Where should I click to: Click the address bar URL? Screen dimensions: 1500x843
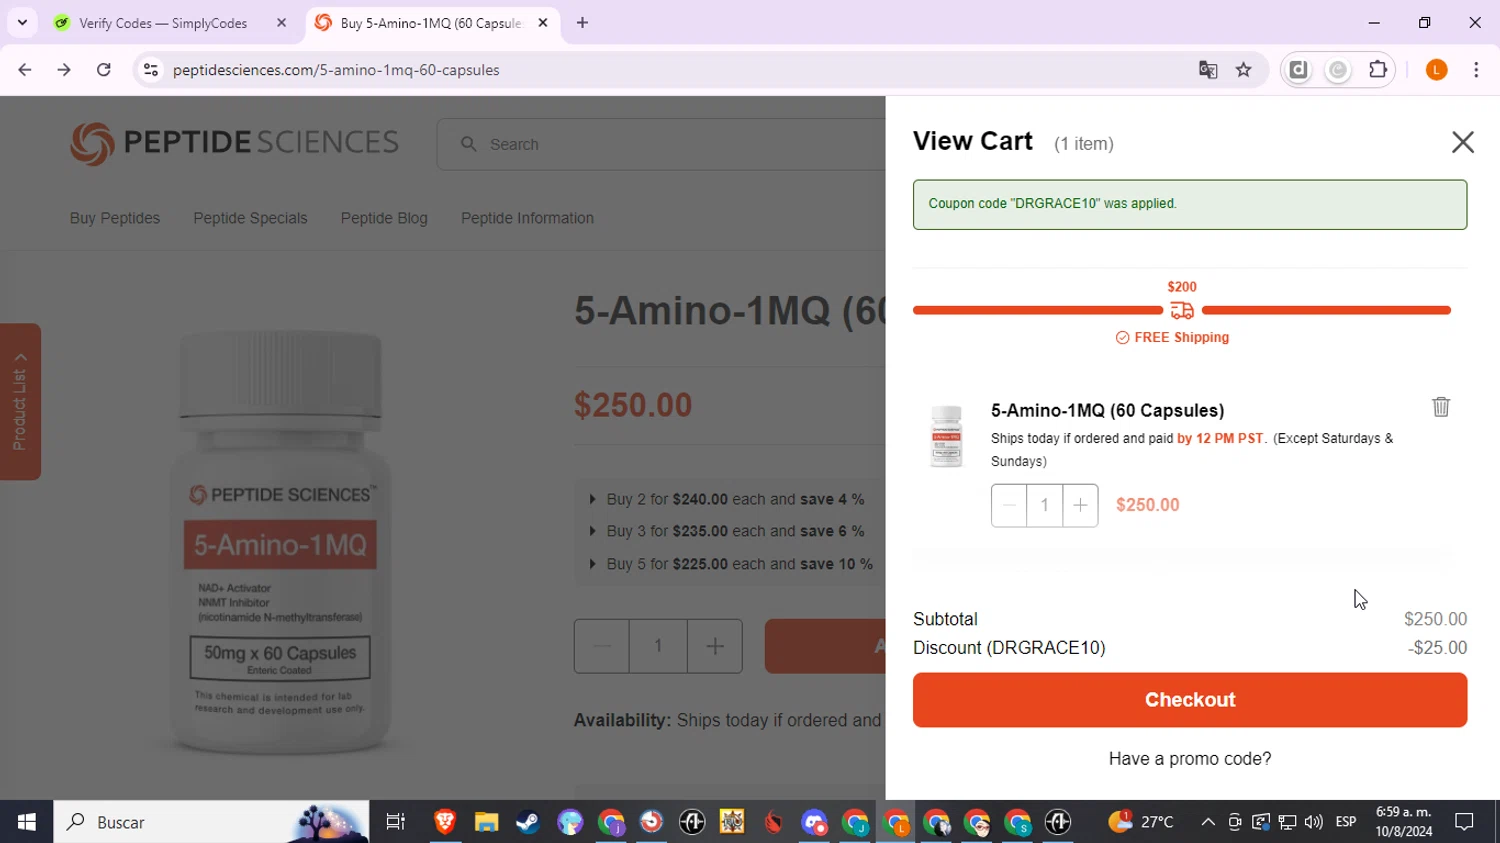336,70
